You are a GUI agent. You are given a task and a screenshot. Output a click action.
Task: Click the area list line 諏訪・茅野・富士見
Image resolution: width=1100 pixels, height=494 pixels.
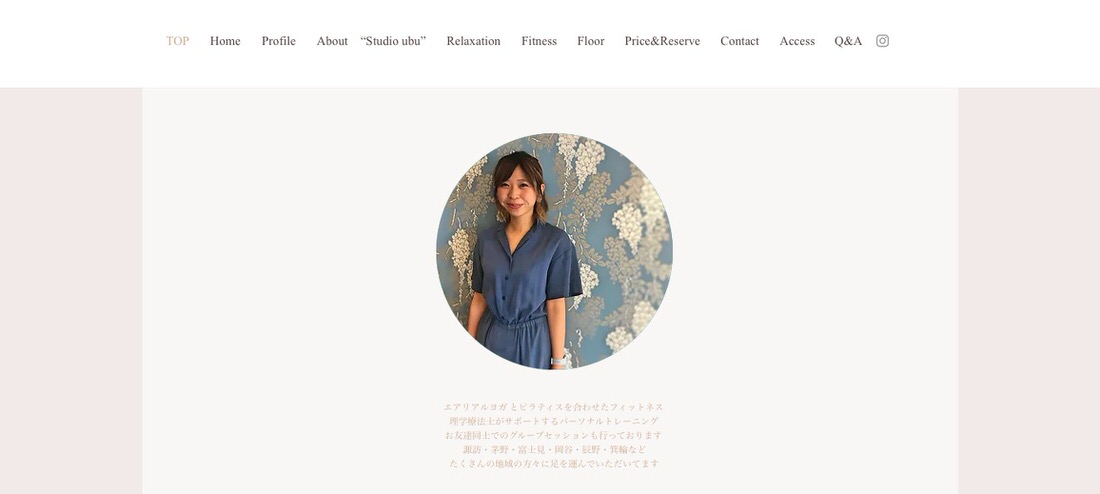coord(554,449)
